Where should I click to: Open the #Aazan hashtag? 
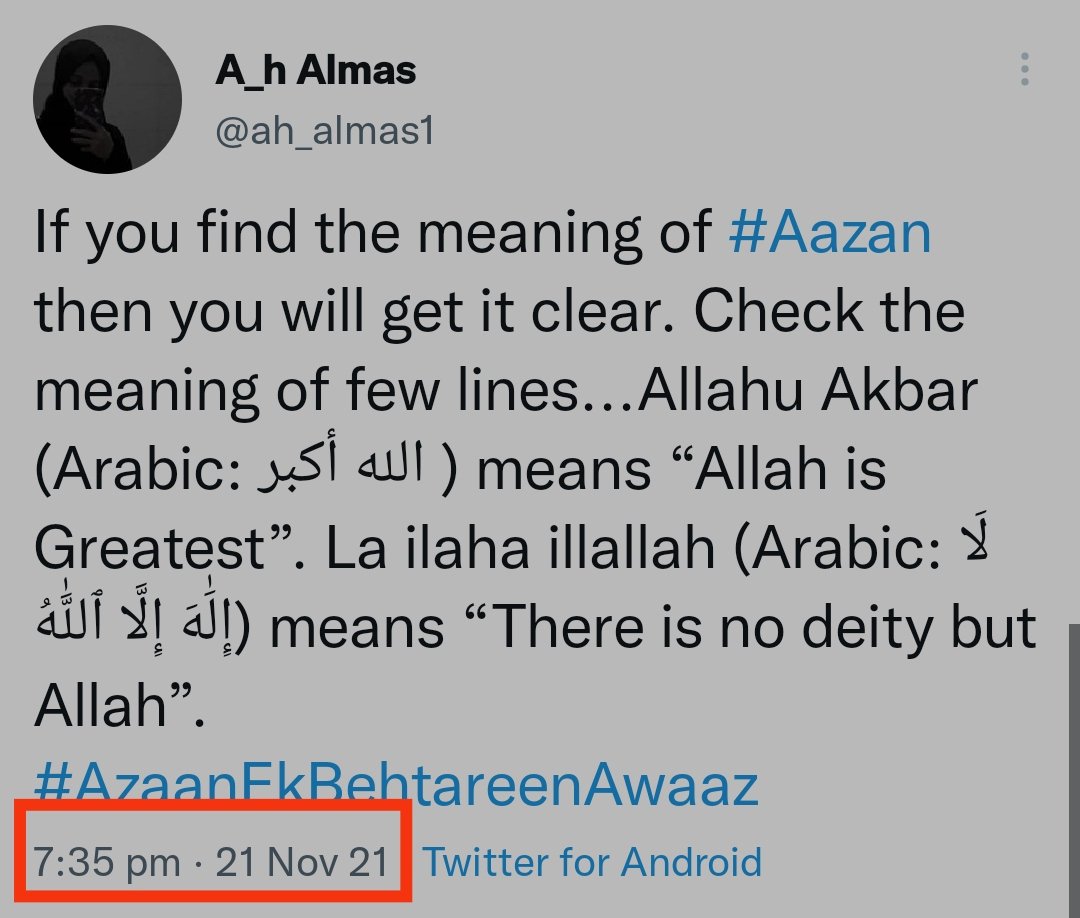tap(830, 232)
